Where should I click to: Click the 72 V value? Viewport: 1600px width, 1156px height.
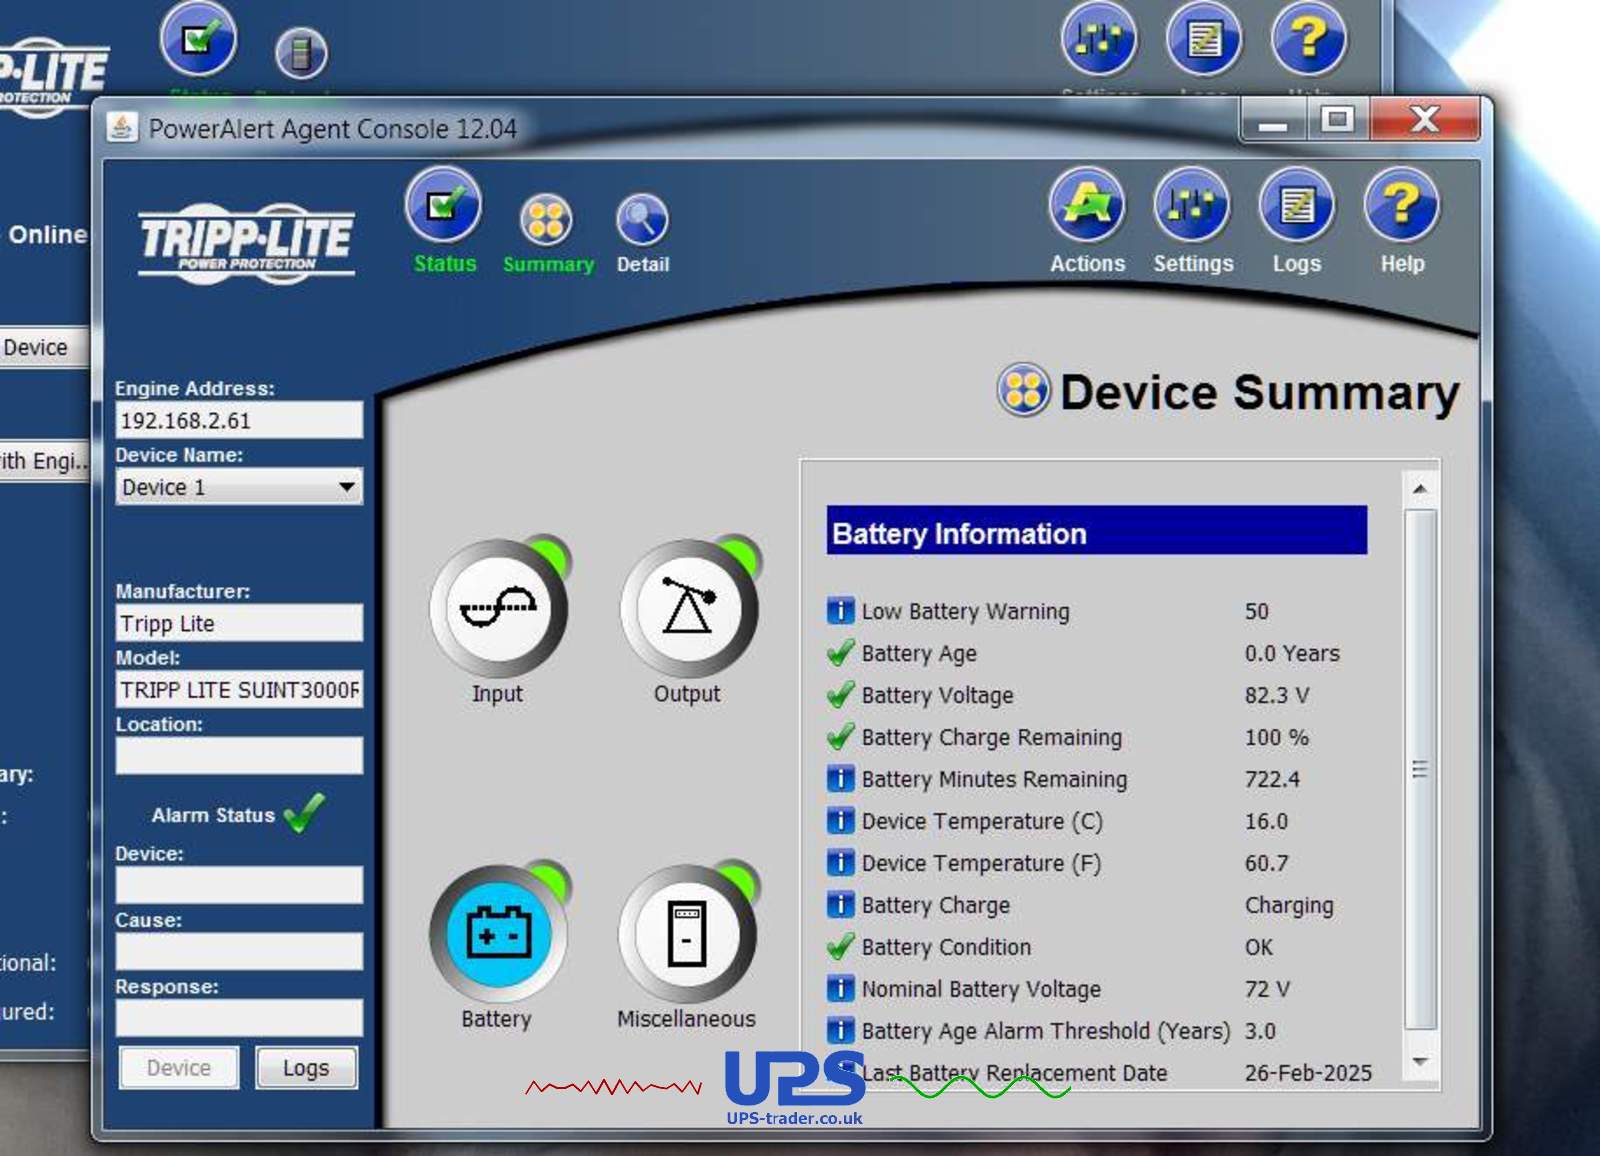point(1267,989)
